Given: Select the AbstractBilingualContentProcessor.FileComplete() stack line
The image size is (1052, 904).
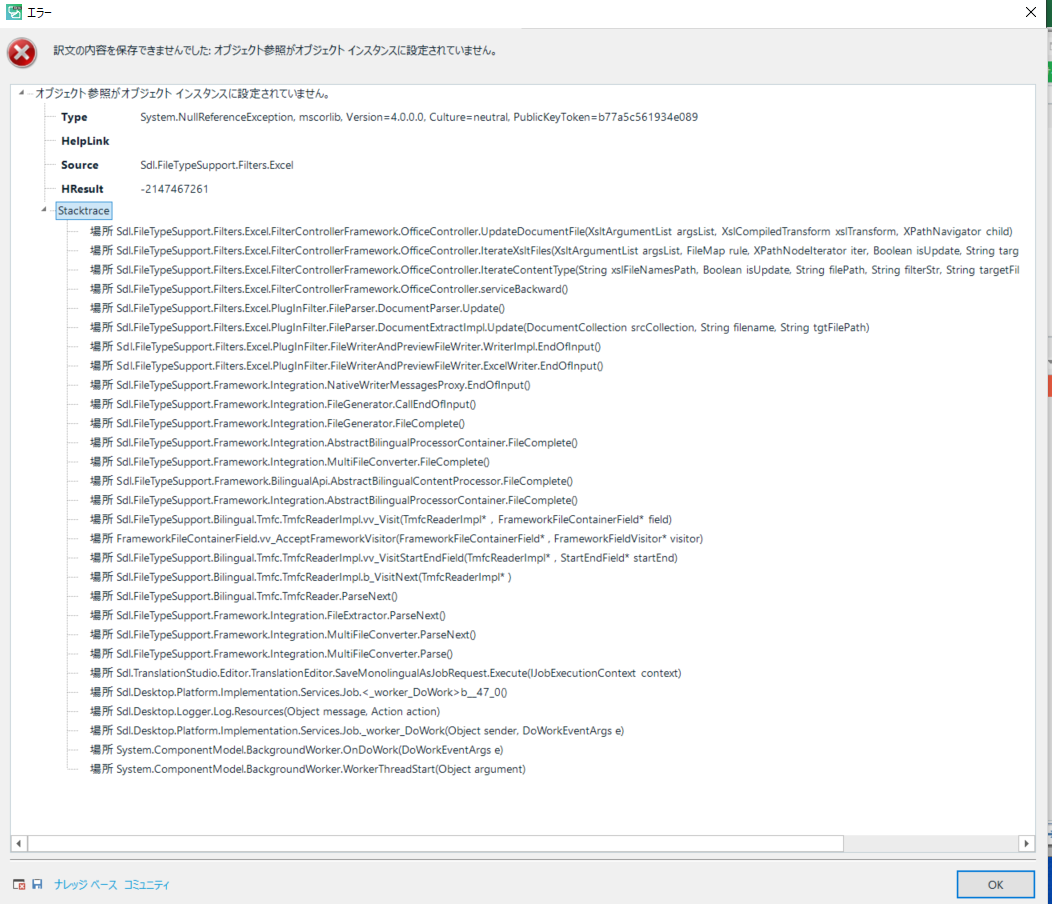Looking at the screenshot, I should [331, 481].
